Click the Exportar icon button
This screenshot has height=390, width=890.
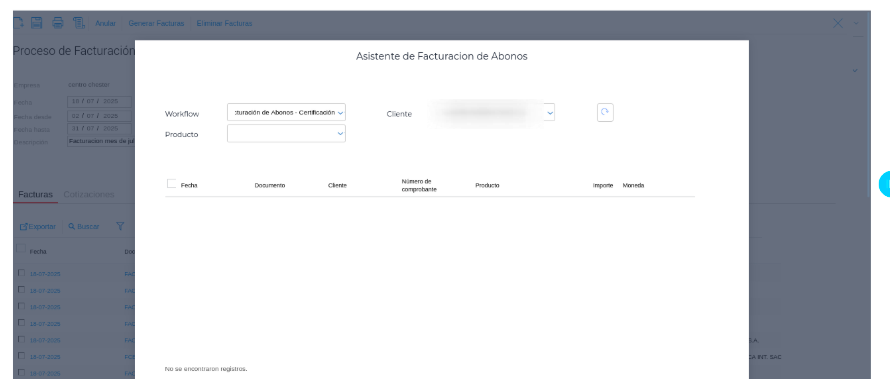(38, 227)
